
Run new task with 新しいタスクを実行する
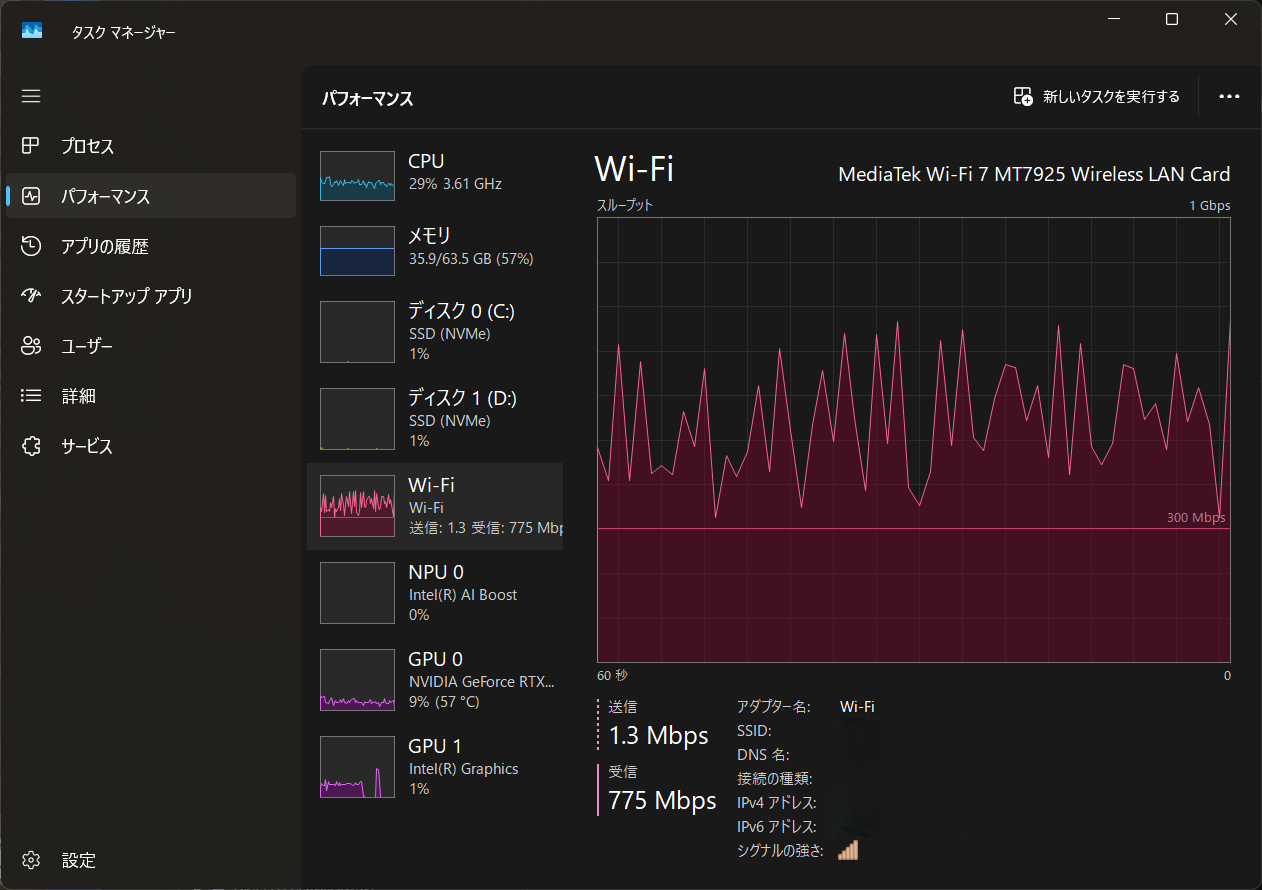(x=1097, y=97)
